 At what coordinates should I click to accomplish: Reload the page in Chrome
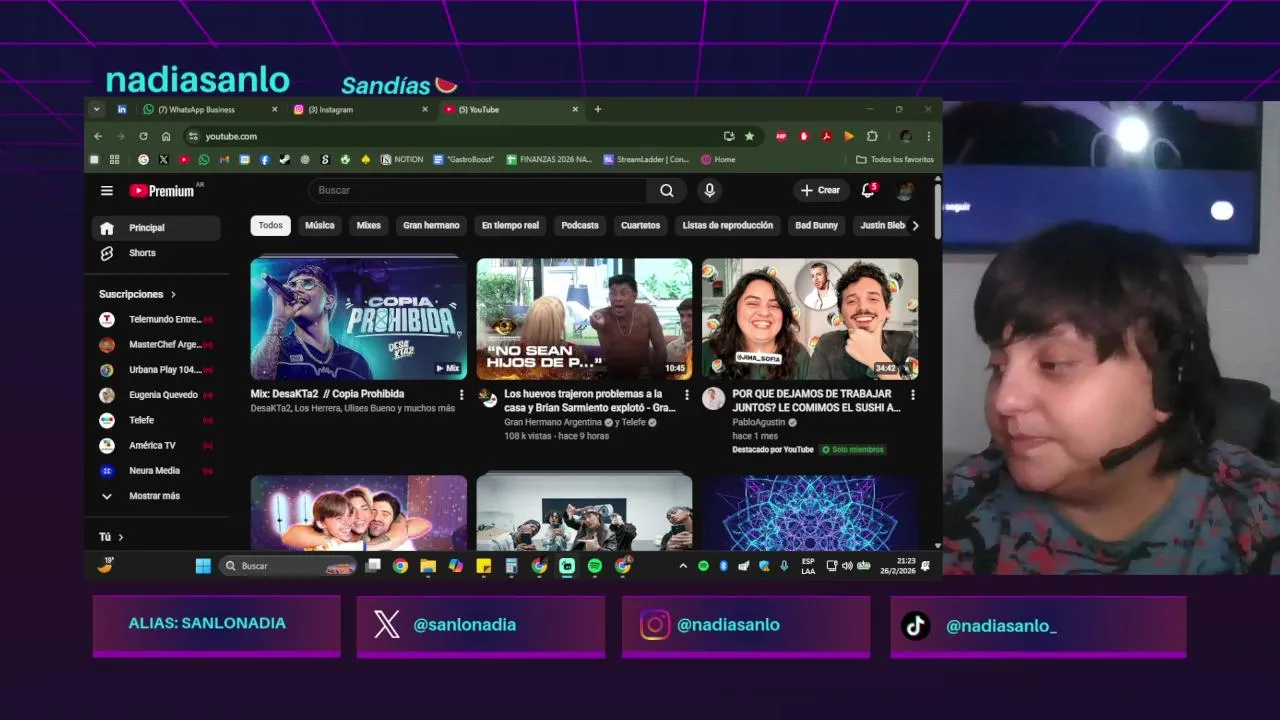point(143,136)
